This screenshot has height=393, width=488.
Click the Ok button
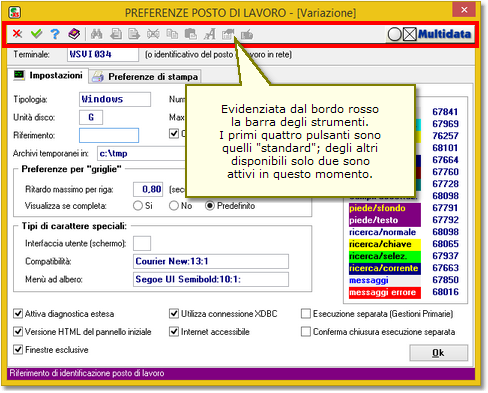[x=438, y=353]
